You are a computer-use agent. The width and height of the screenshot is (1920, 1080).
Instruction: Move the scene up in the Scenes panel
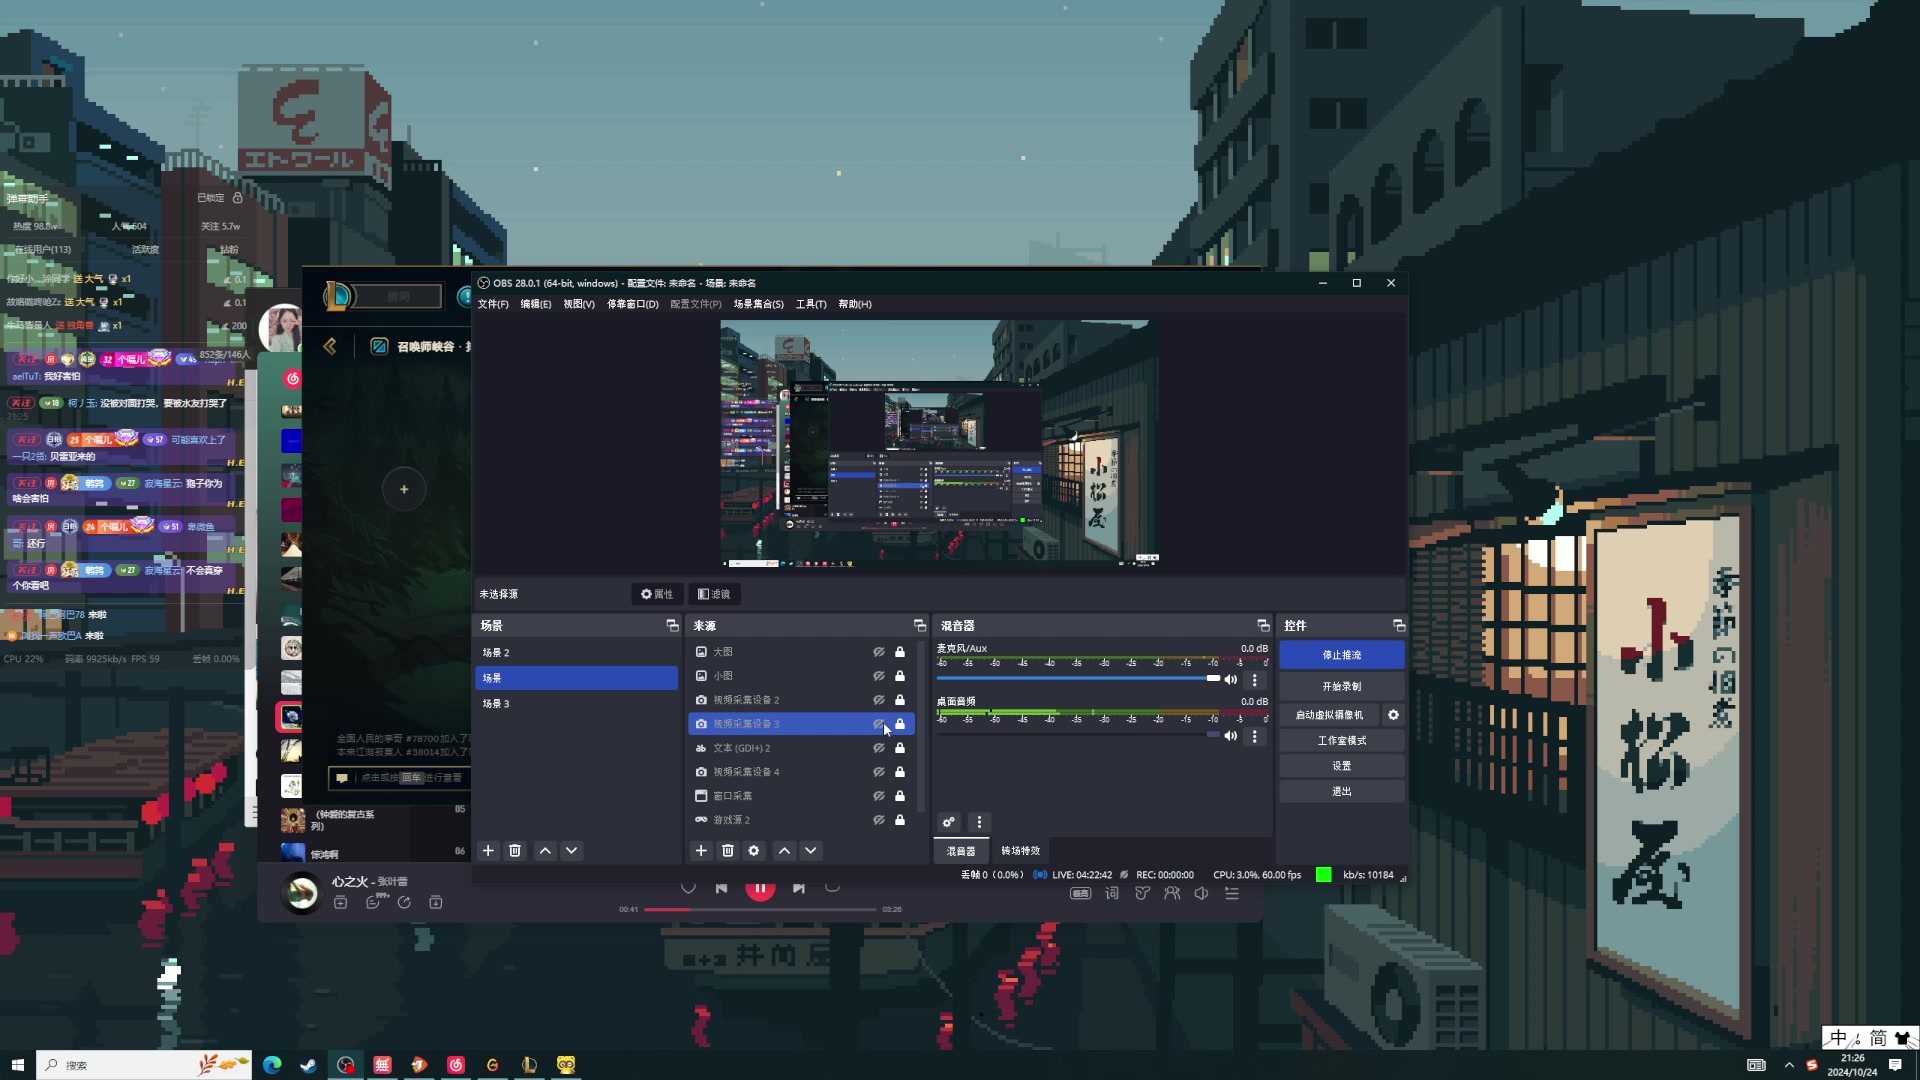(545, 851)
